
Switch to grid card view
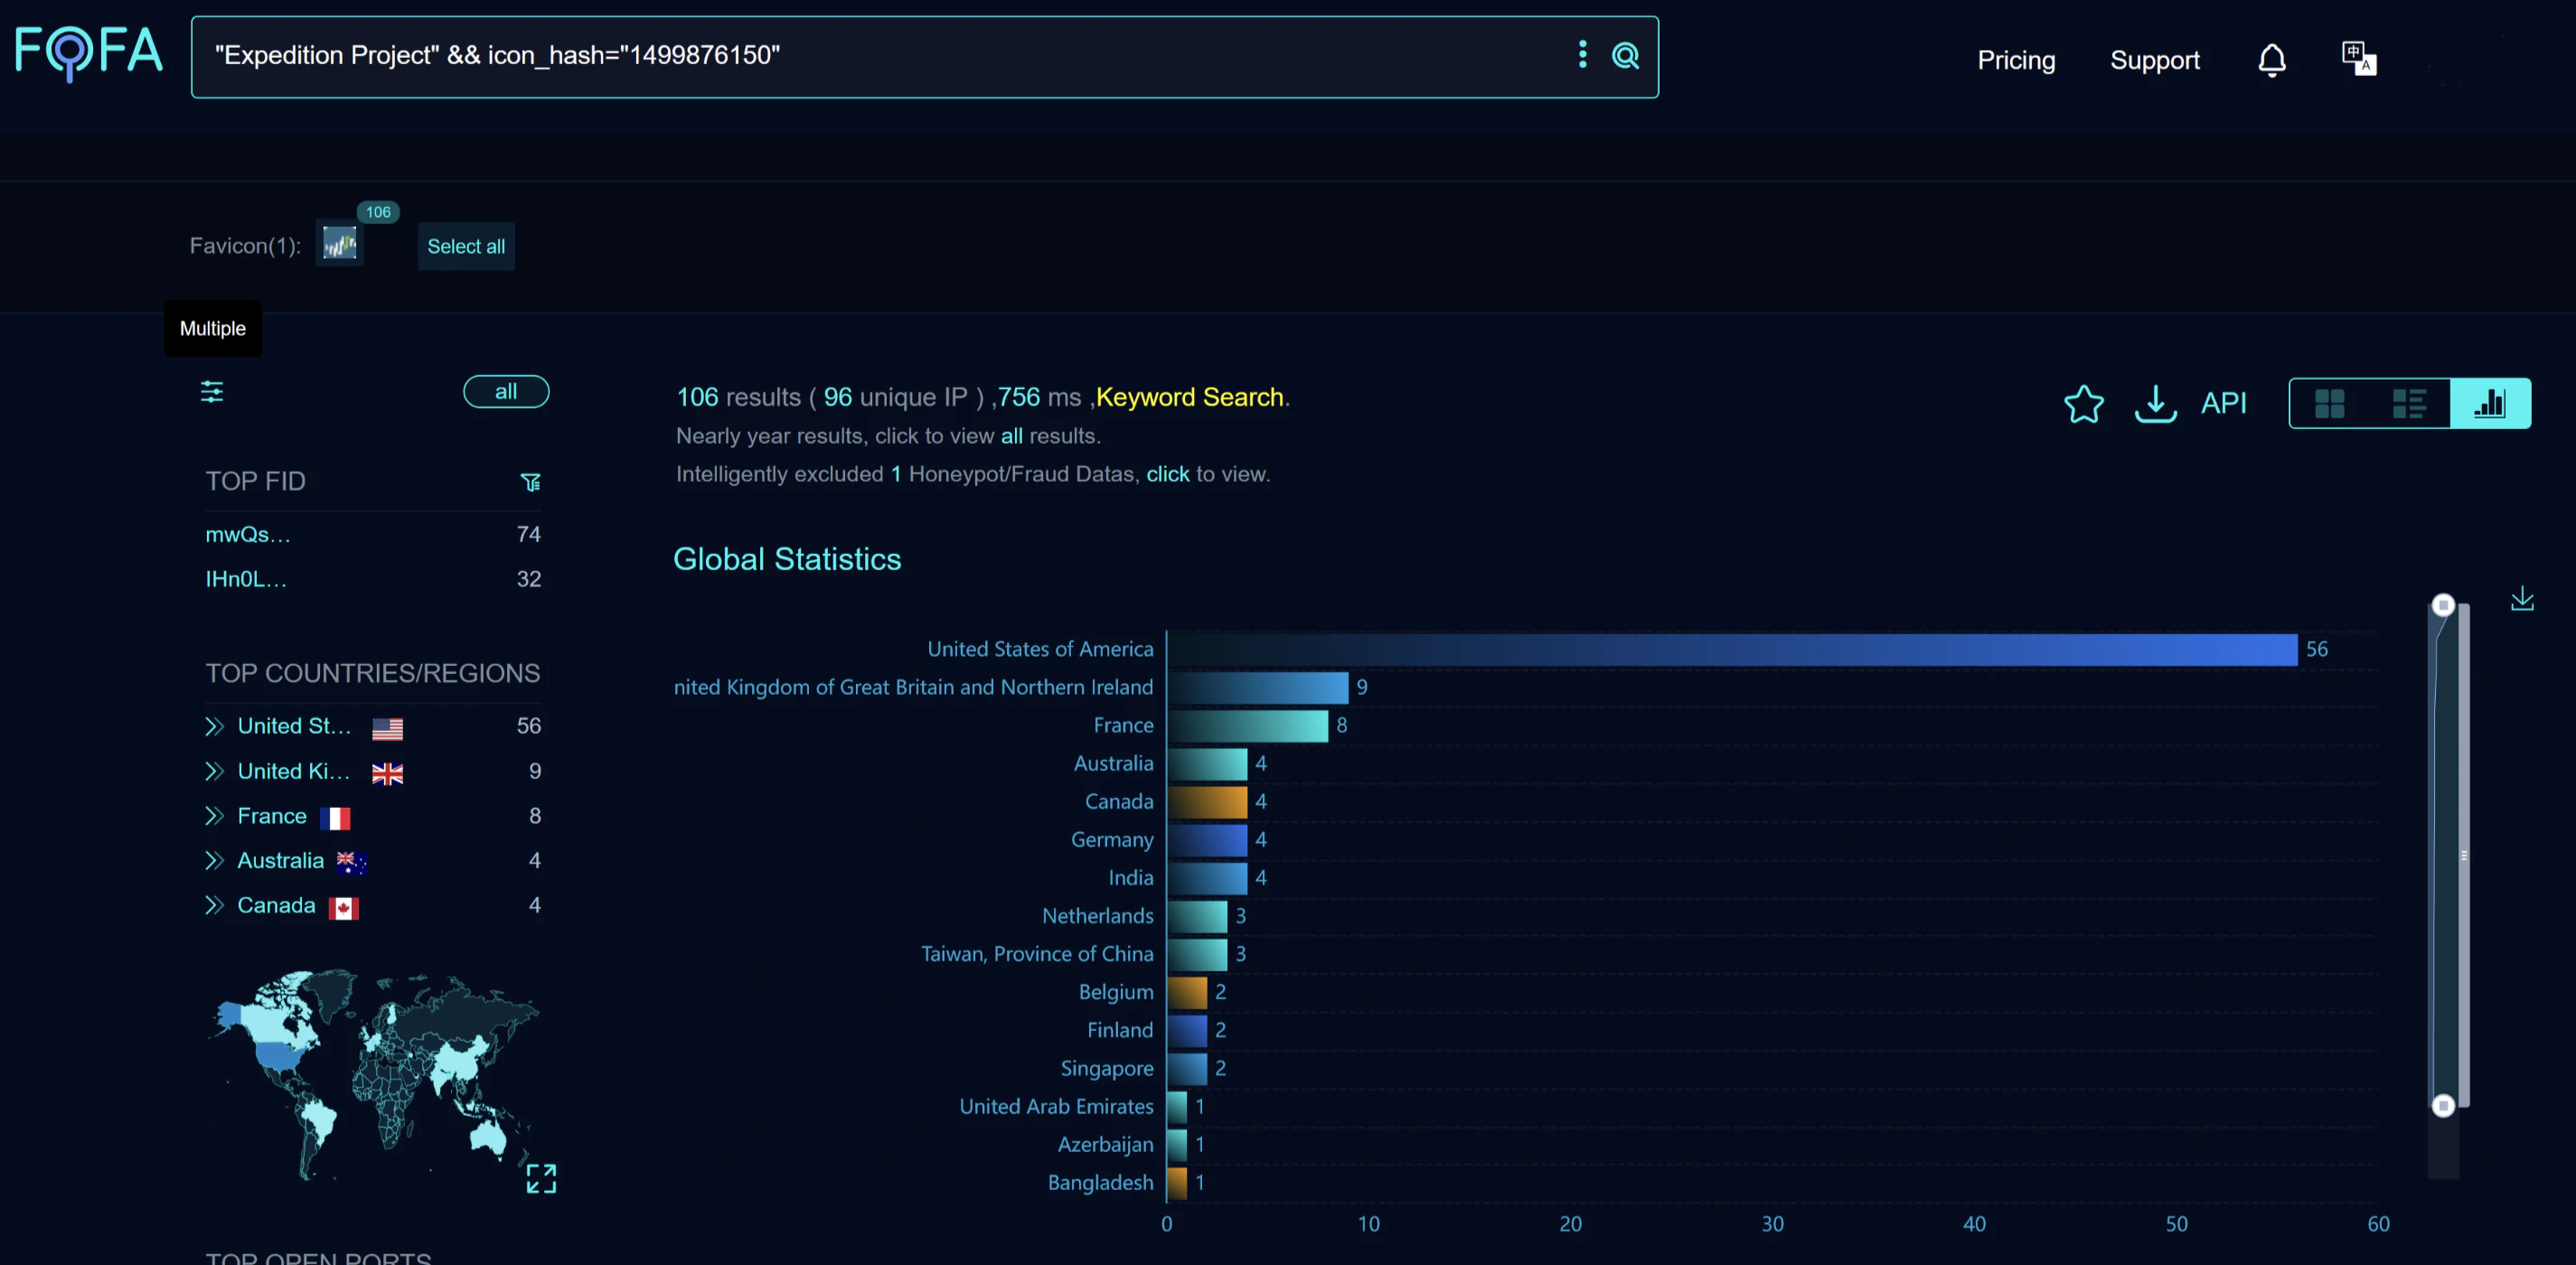click(2329, 404)
